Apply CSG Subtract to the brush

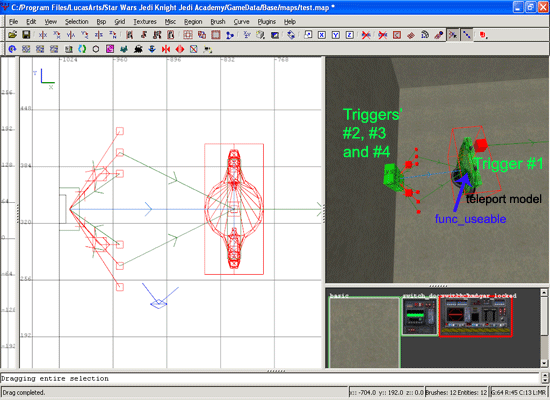click(x=188, y=35)
